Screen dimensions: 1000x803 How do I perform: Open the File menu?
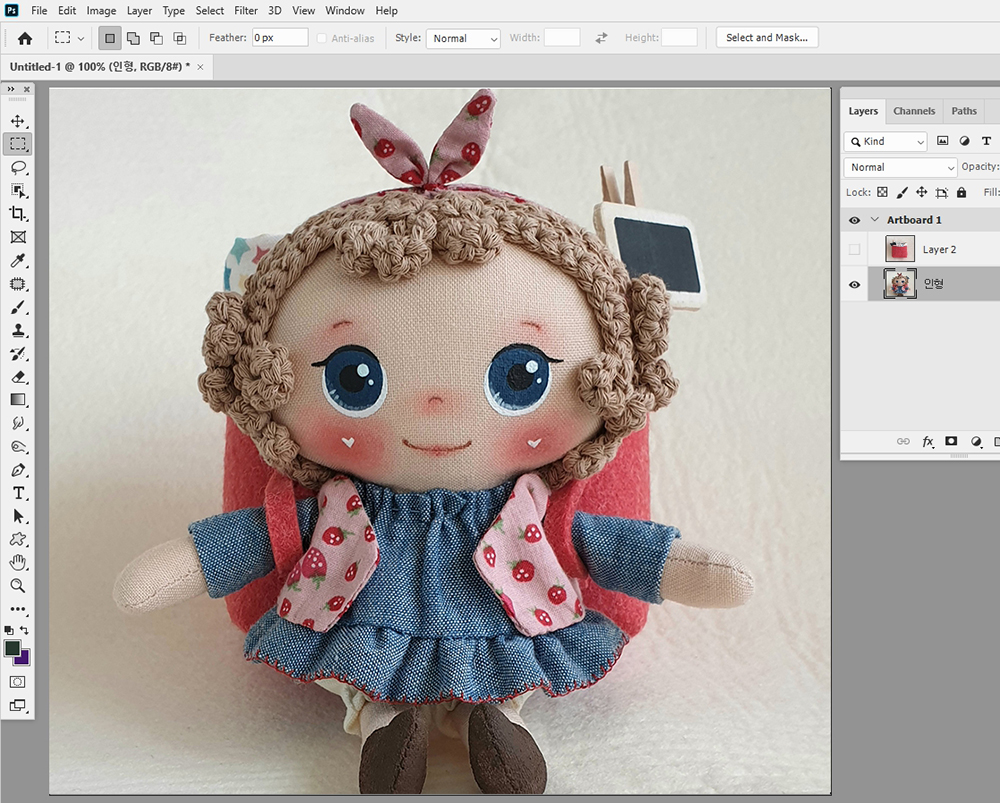tap(39, 11)
